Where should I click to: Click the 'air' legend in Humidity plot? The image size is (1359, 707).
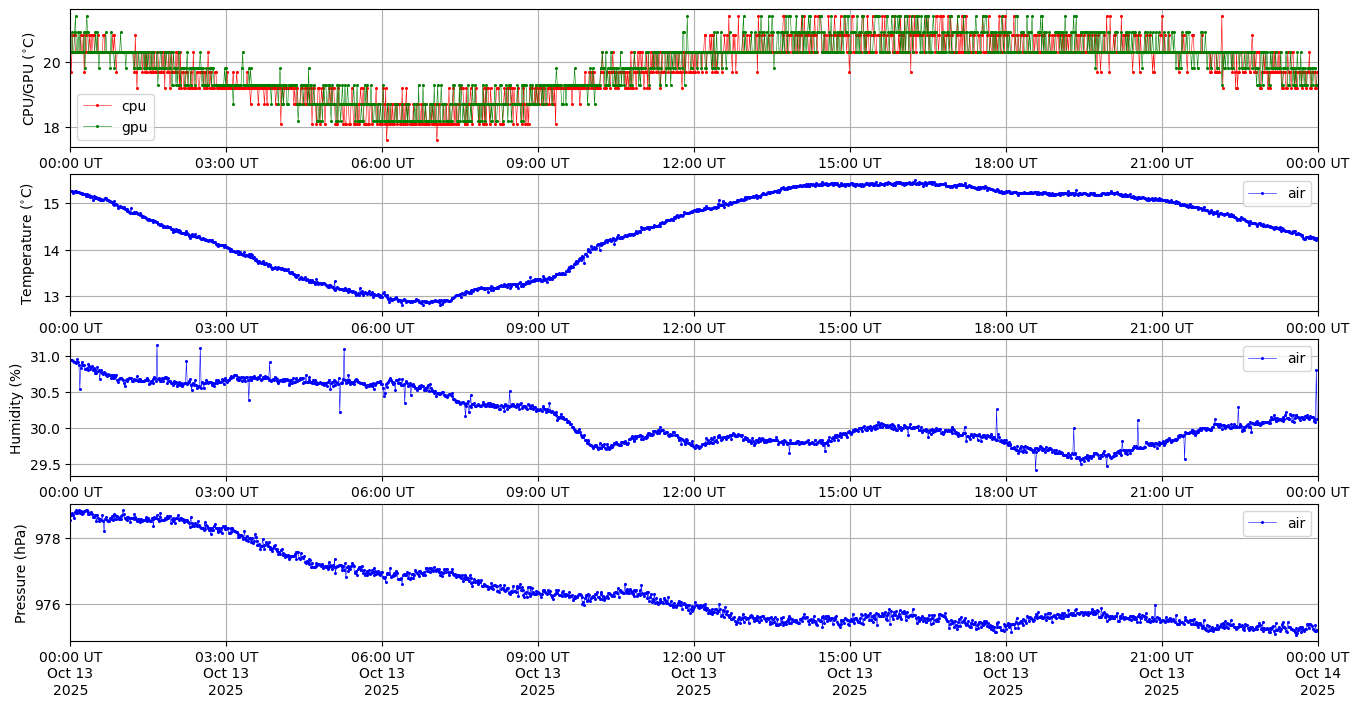1276,358
